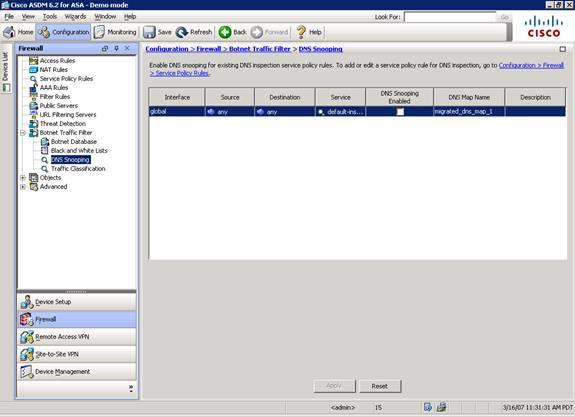Click the AAA Rules tree icon

tap(33, 88)
